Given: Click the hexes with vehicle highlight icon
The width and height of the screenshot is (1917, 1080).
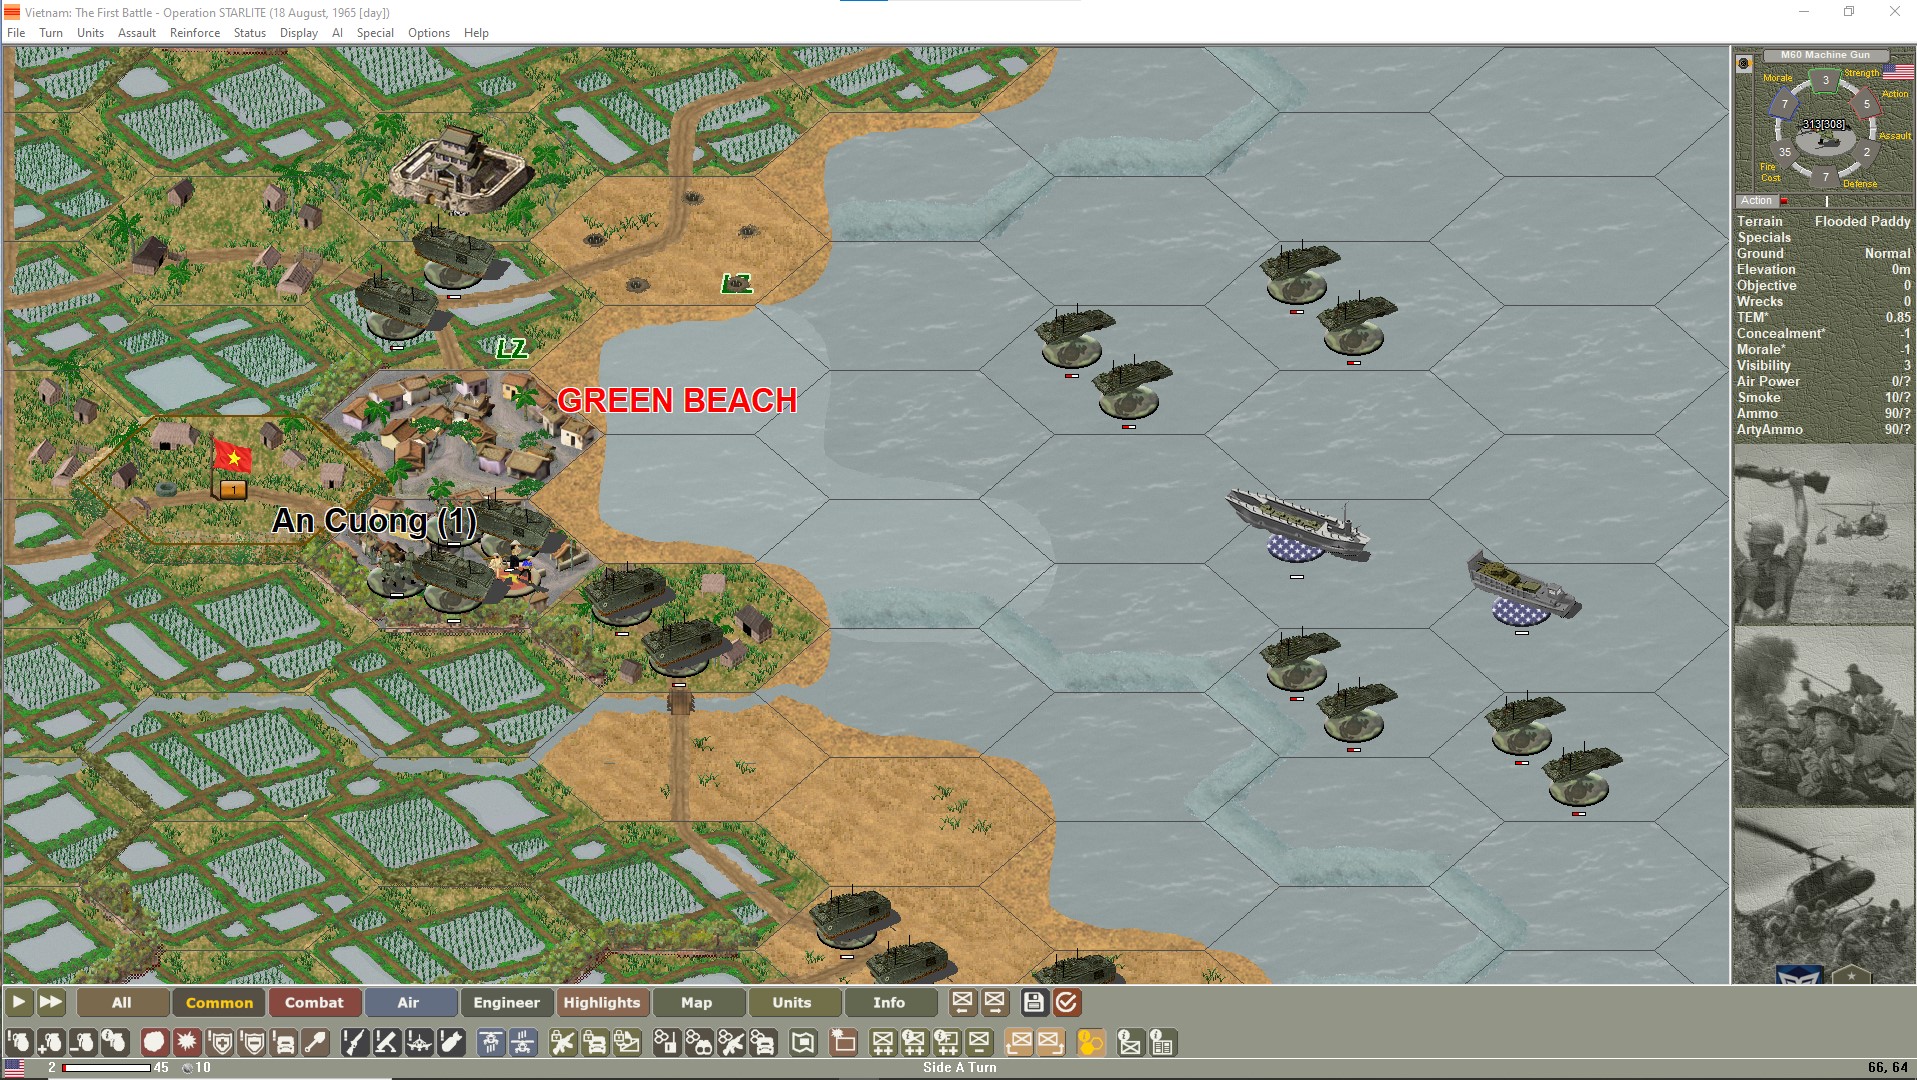Looking at the screenshot, I should (762, 1043).
